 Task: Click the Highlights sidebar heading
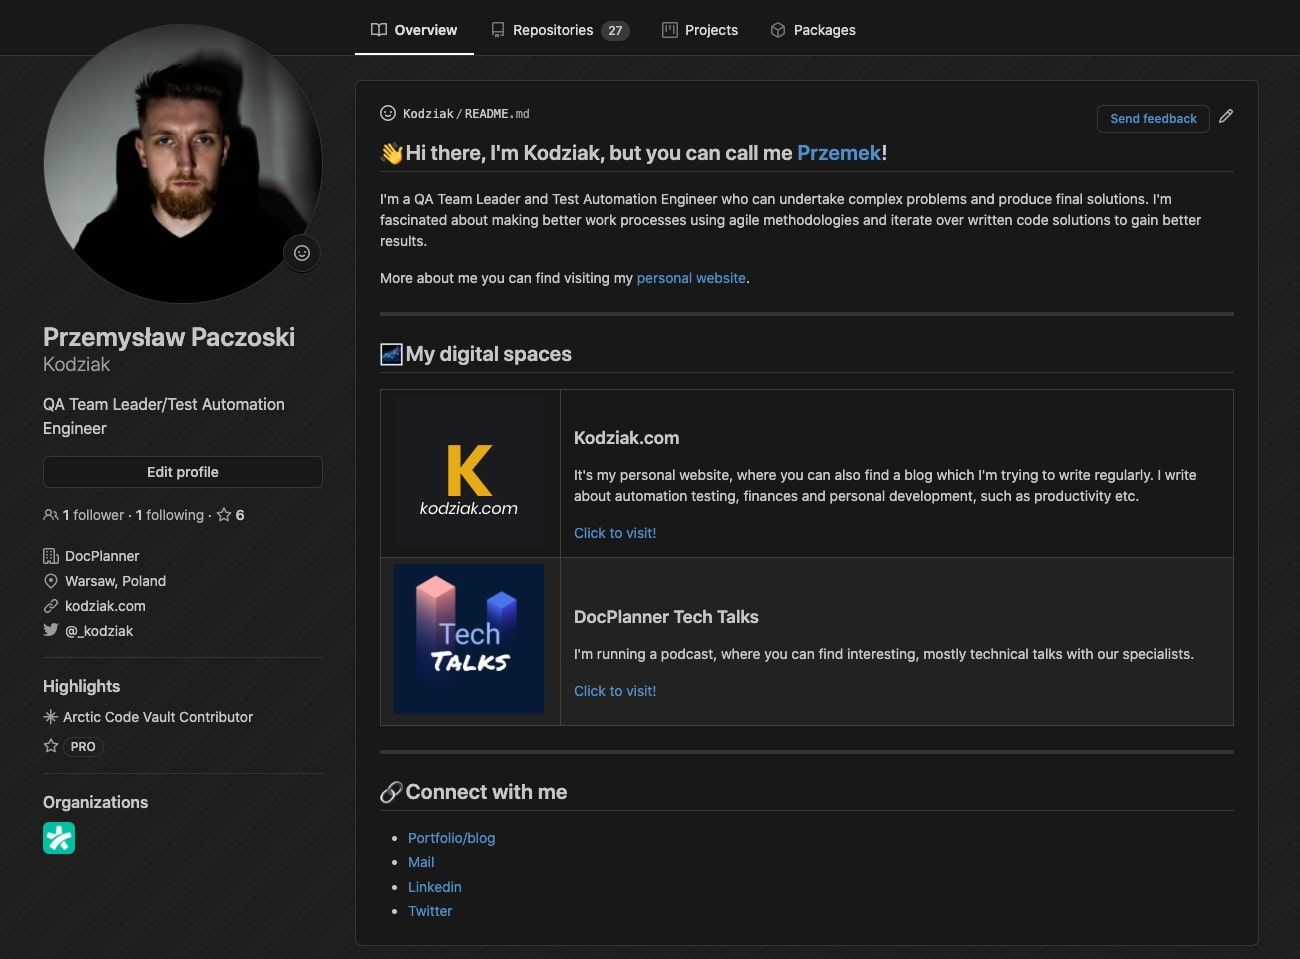pos(81,686)
